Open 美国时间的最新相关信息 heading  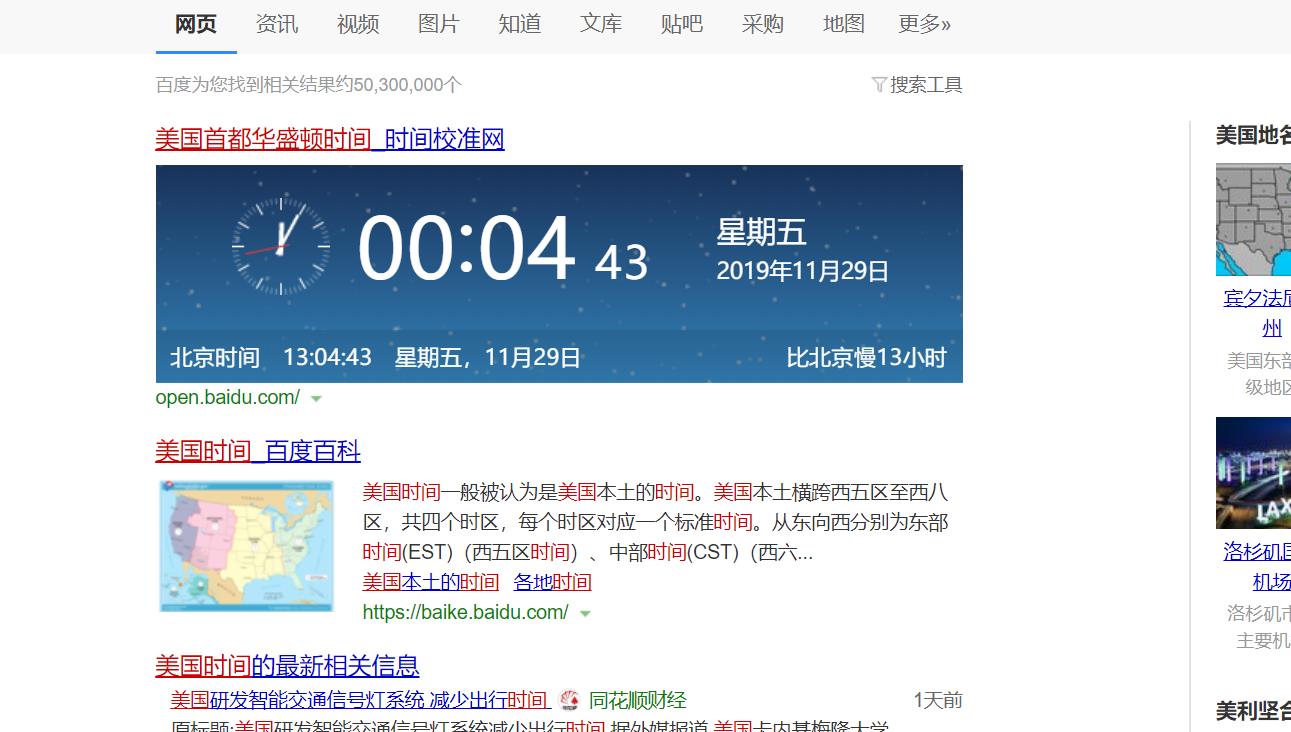288,666
